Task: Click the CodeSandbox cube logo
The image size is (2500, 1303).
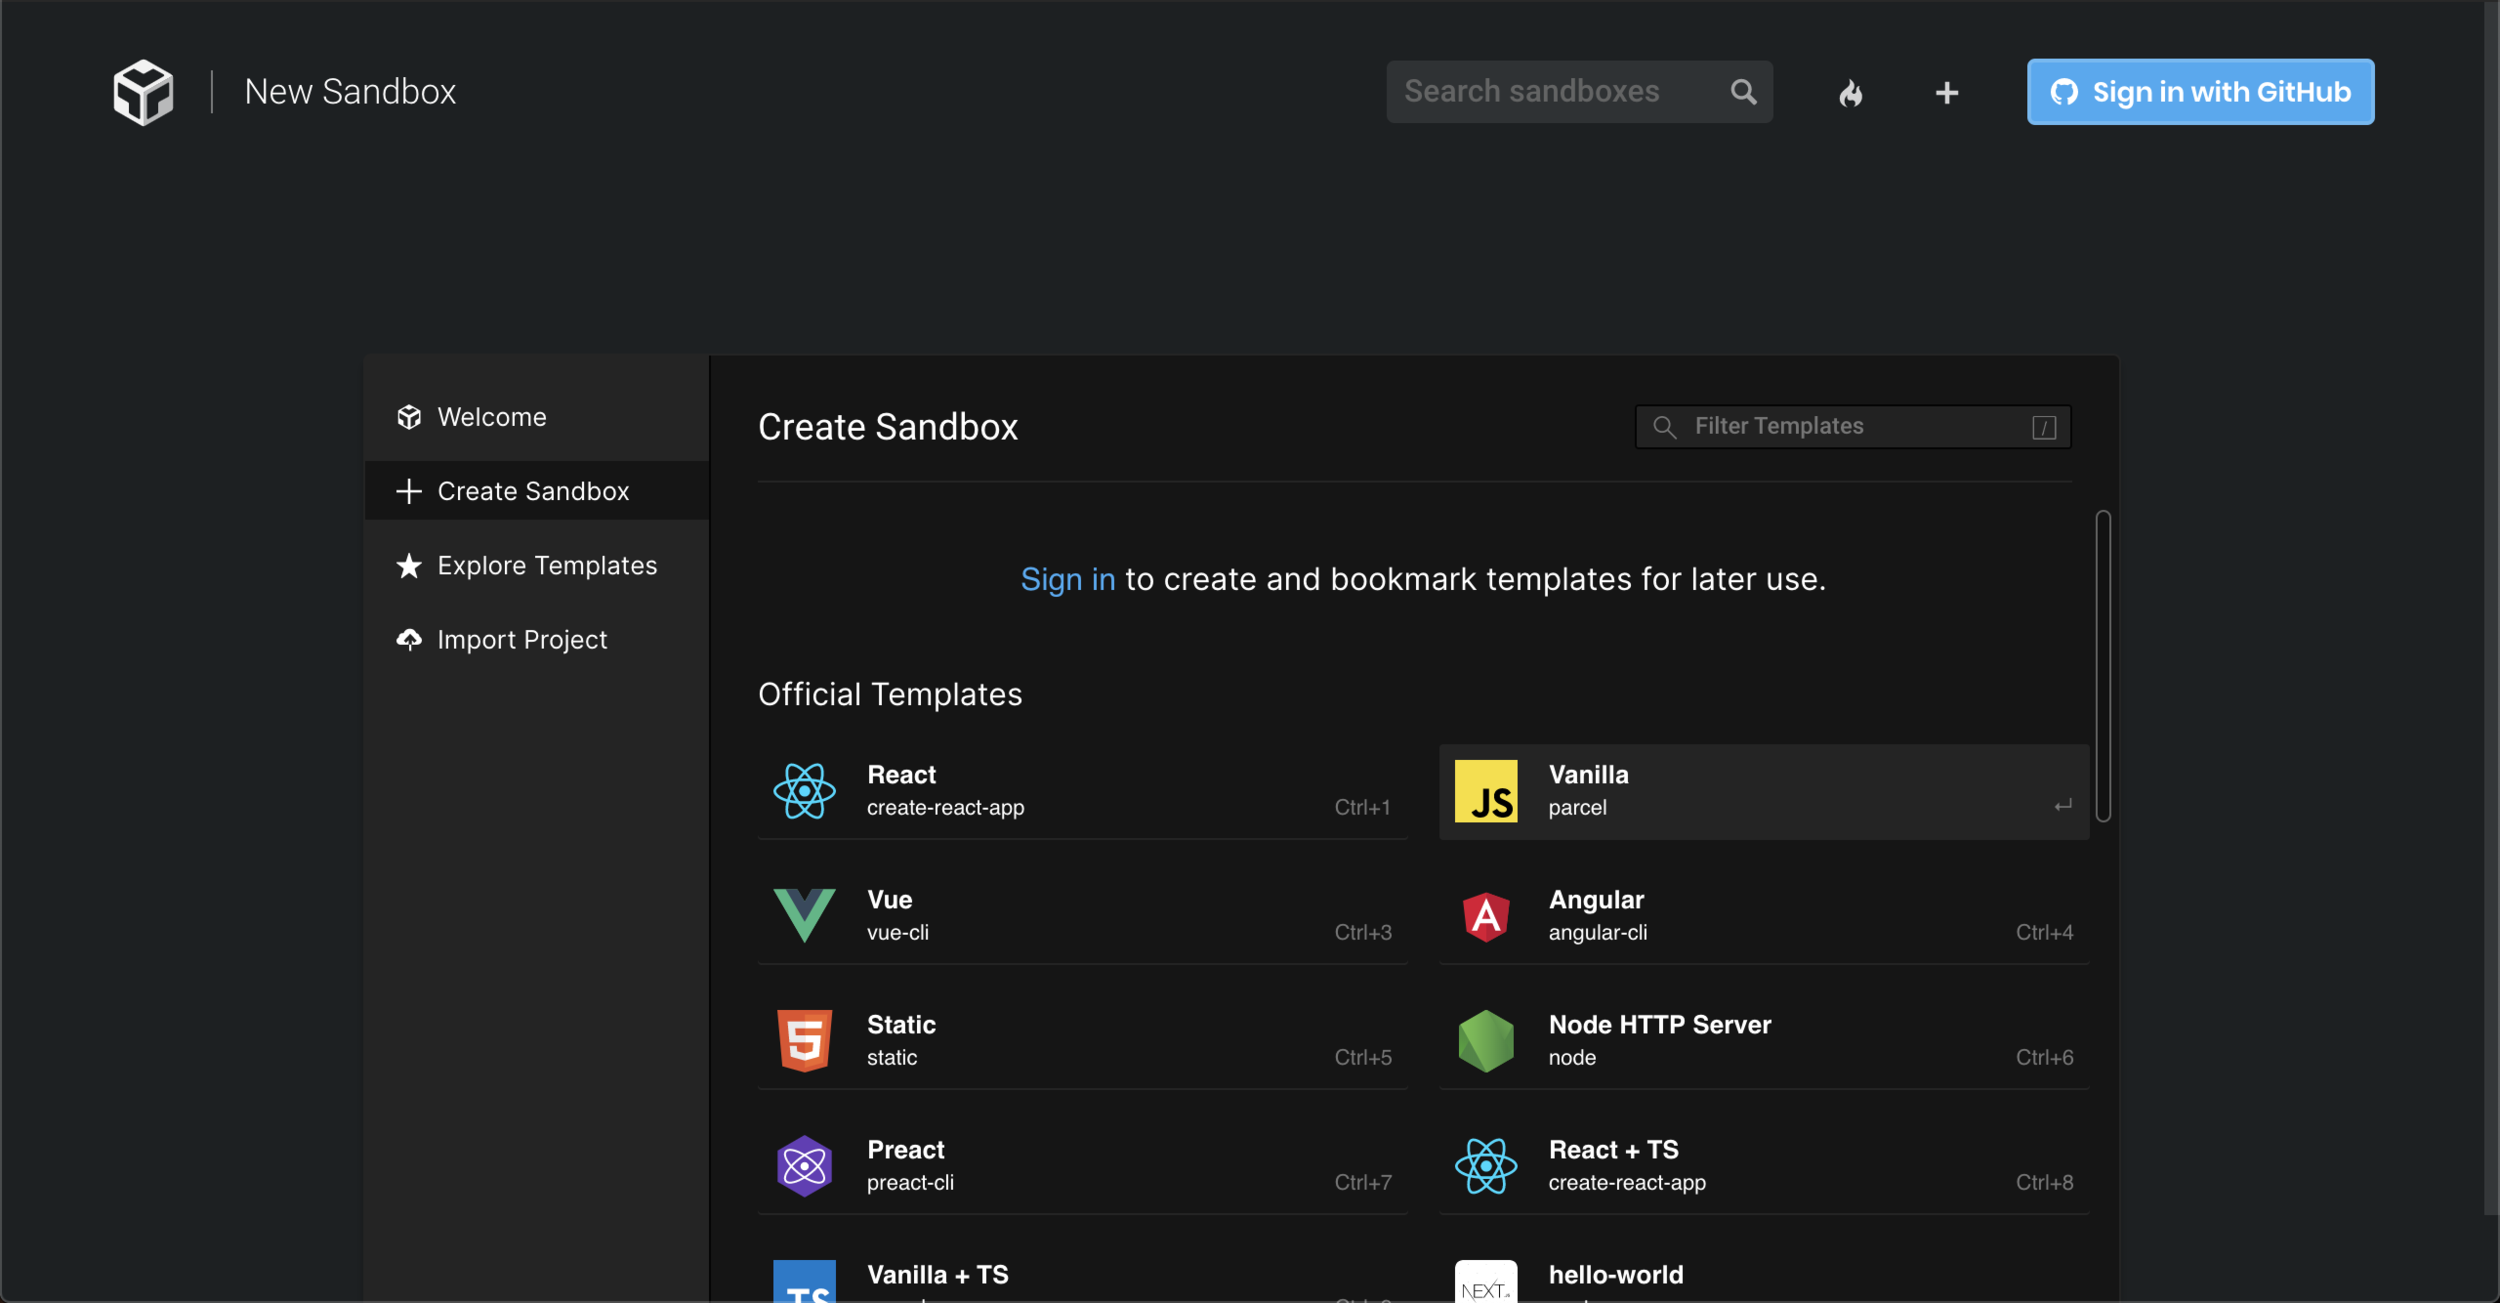Action: [x=143, y=92]
